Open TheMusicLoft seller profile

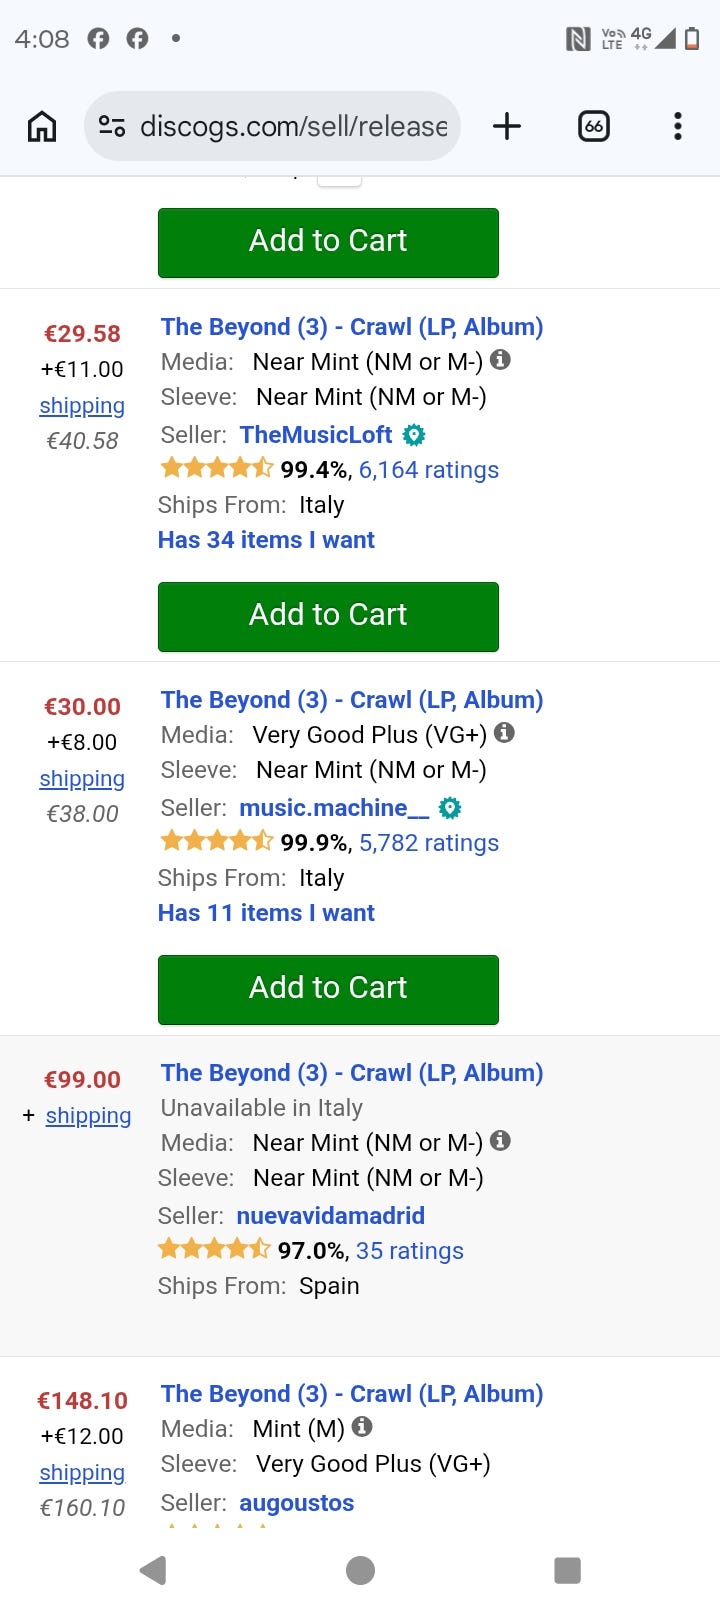pos(316,435)
